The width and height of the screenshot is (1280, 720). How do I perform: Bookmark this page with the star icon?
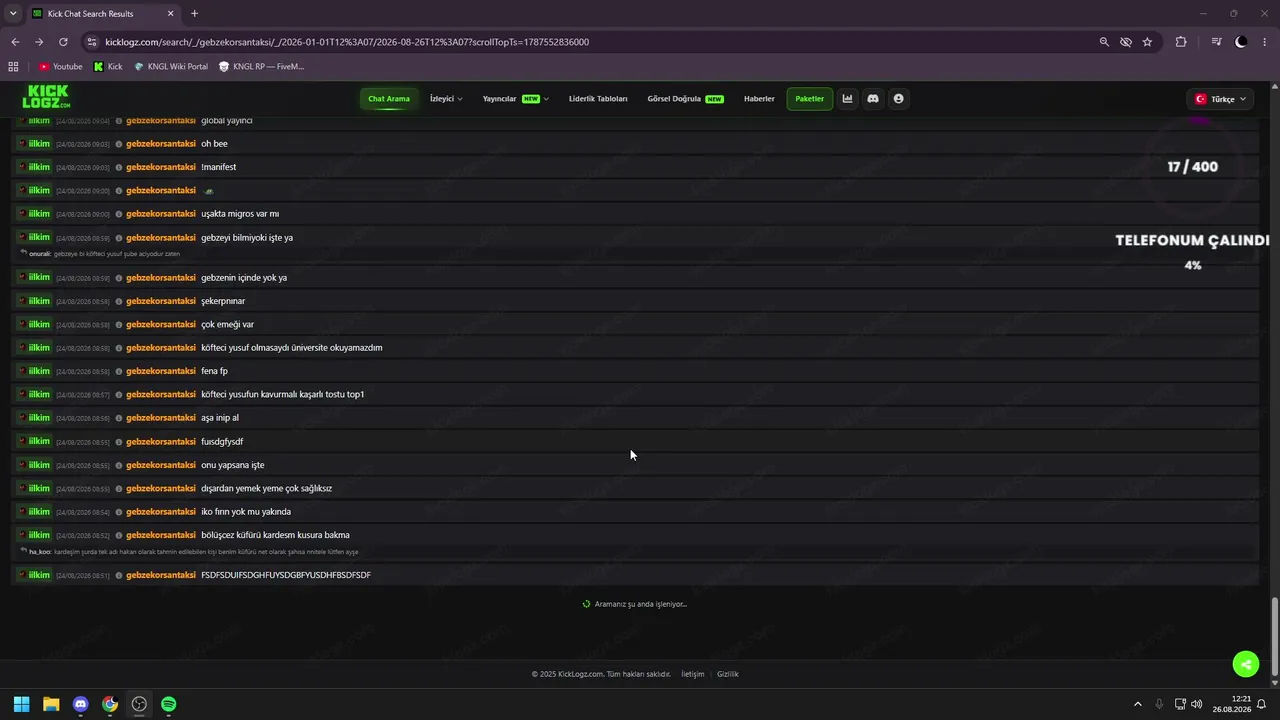coord(1147,42)
